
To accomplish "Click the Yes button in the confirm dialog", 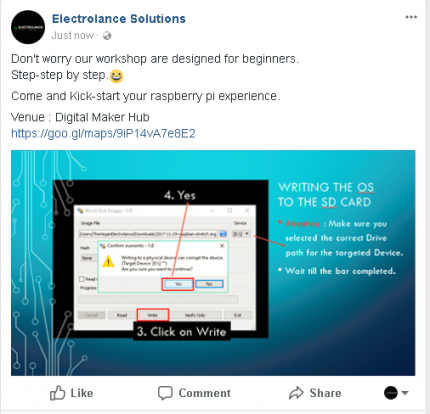I will [x=178, y=284].
